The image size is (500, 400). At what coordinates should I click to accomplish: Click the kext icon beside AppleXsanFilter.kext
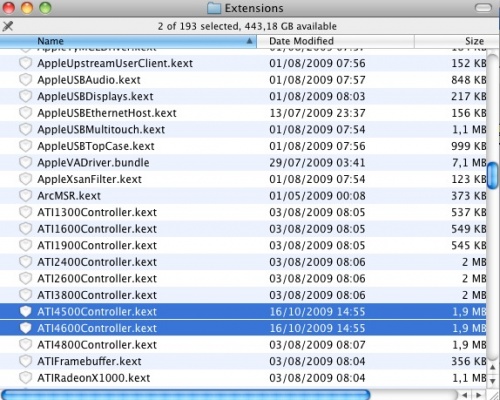[25, 179]
